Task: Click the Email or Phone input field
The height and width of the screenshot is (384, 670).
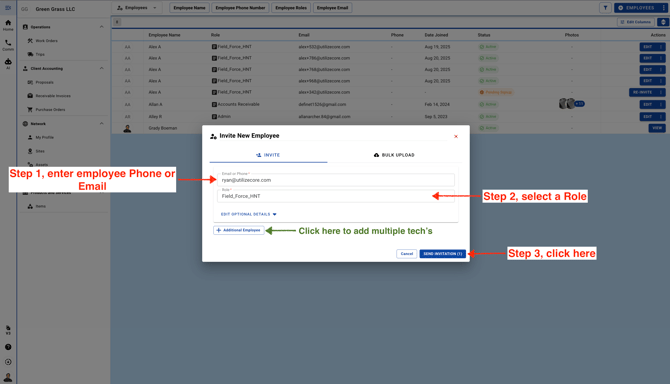Action: pos(335,179)
